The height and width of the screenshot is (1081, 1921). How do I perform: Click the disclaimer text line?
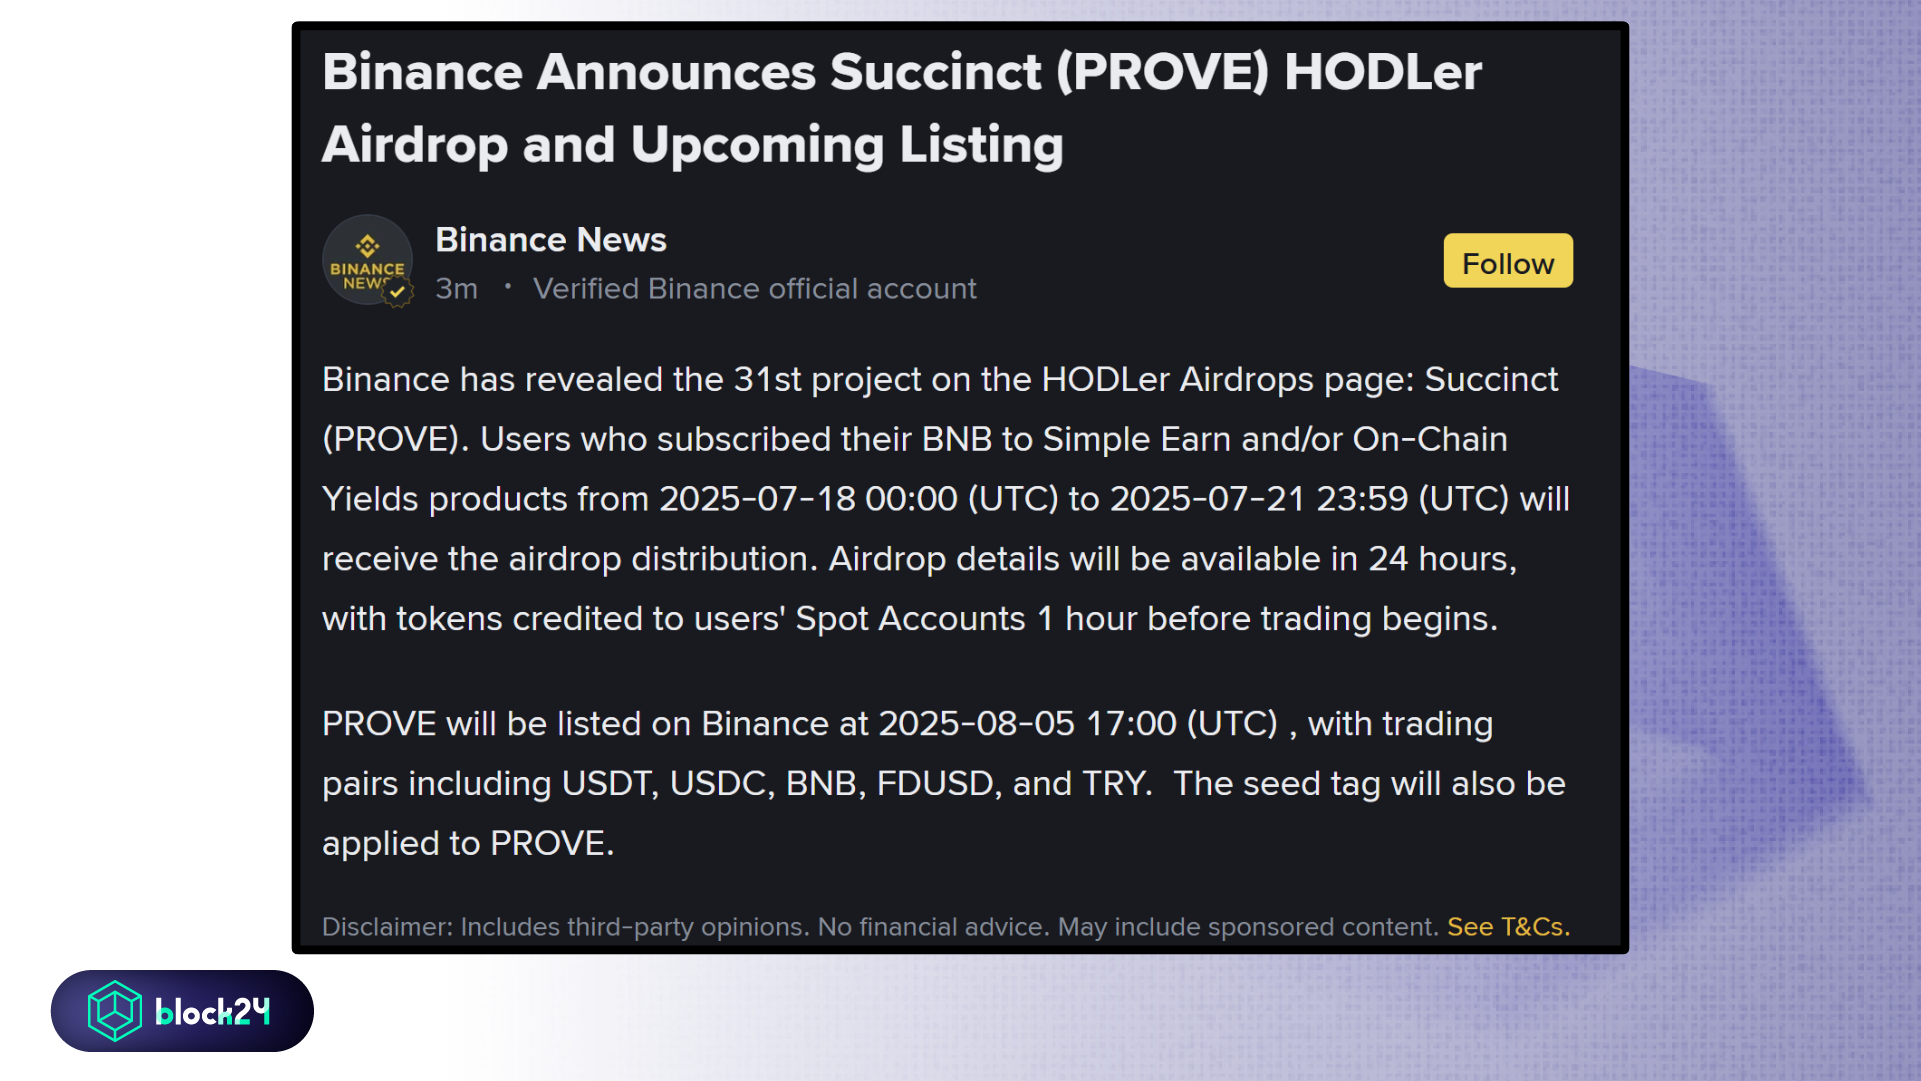945,927
